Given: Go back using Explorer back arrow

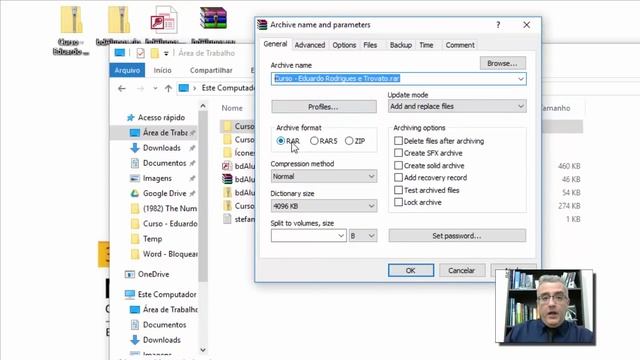Looking at the screenshot, I should coord(122,88).
